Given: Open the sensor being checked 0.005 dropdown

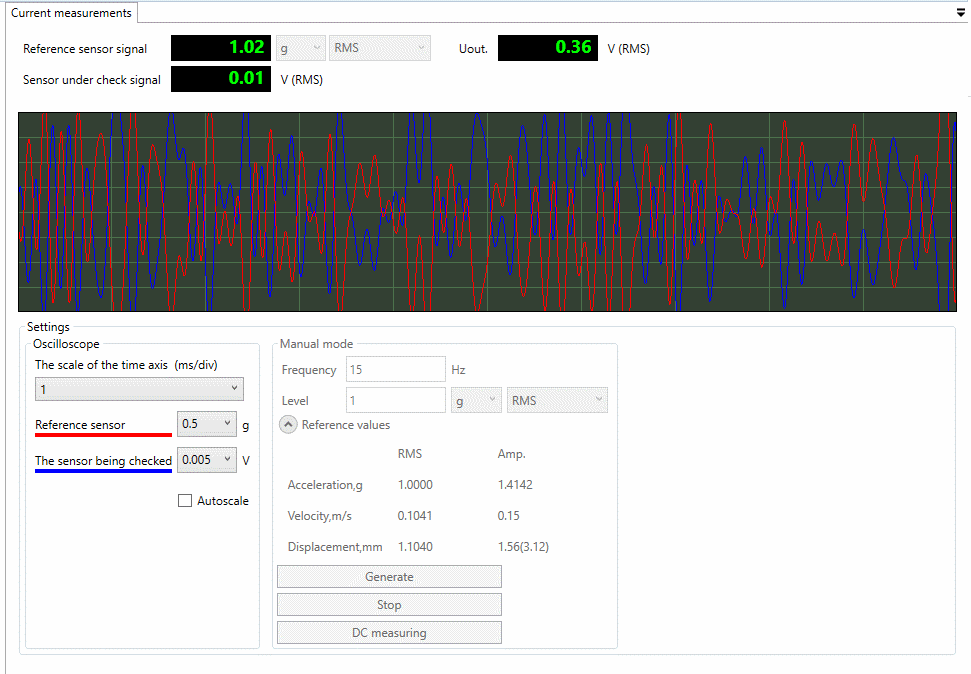Looking at the screenshot, I should click(207, 460).
